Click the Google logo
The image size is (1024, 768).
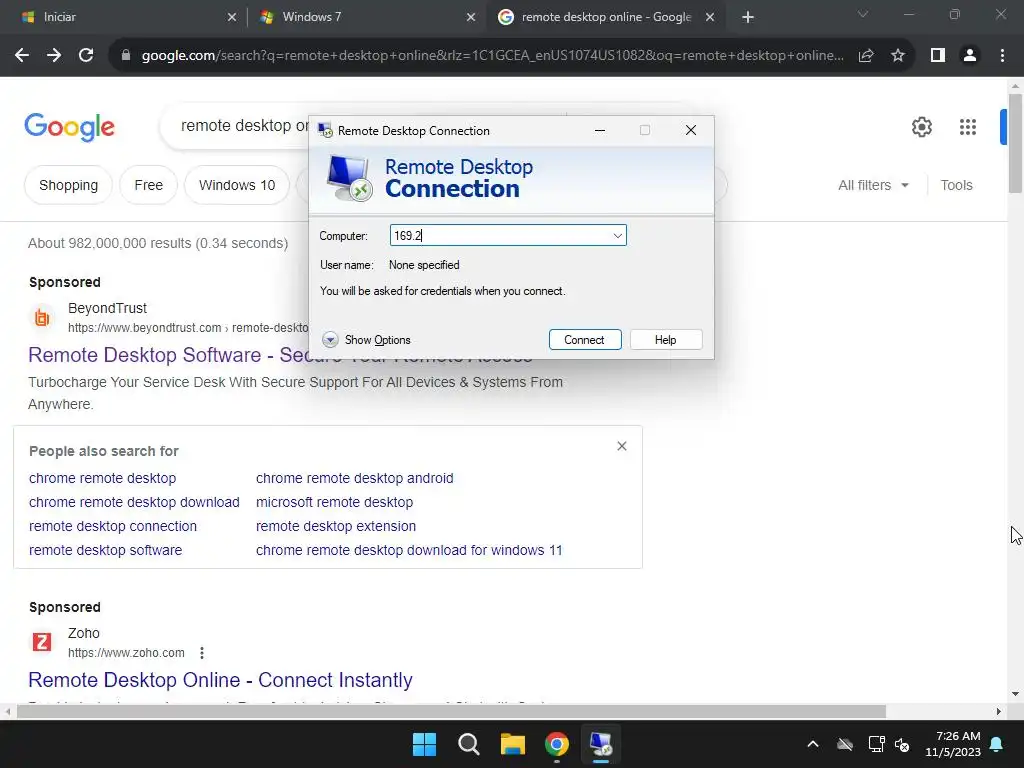69,127
